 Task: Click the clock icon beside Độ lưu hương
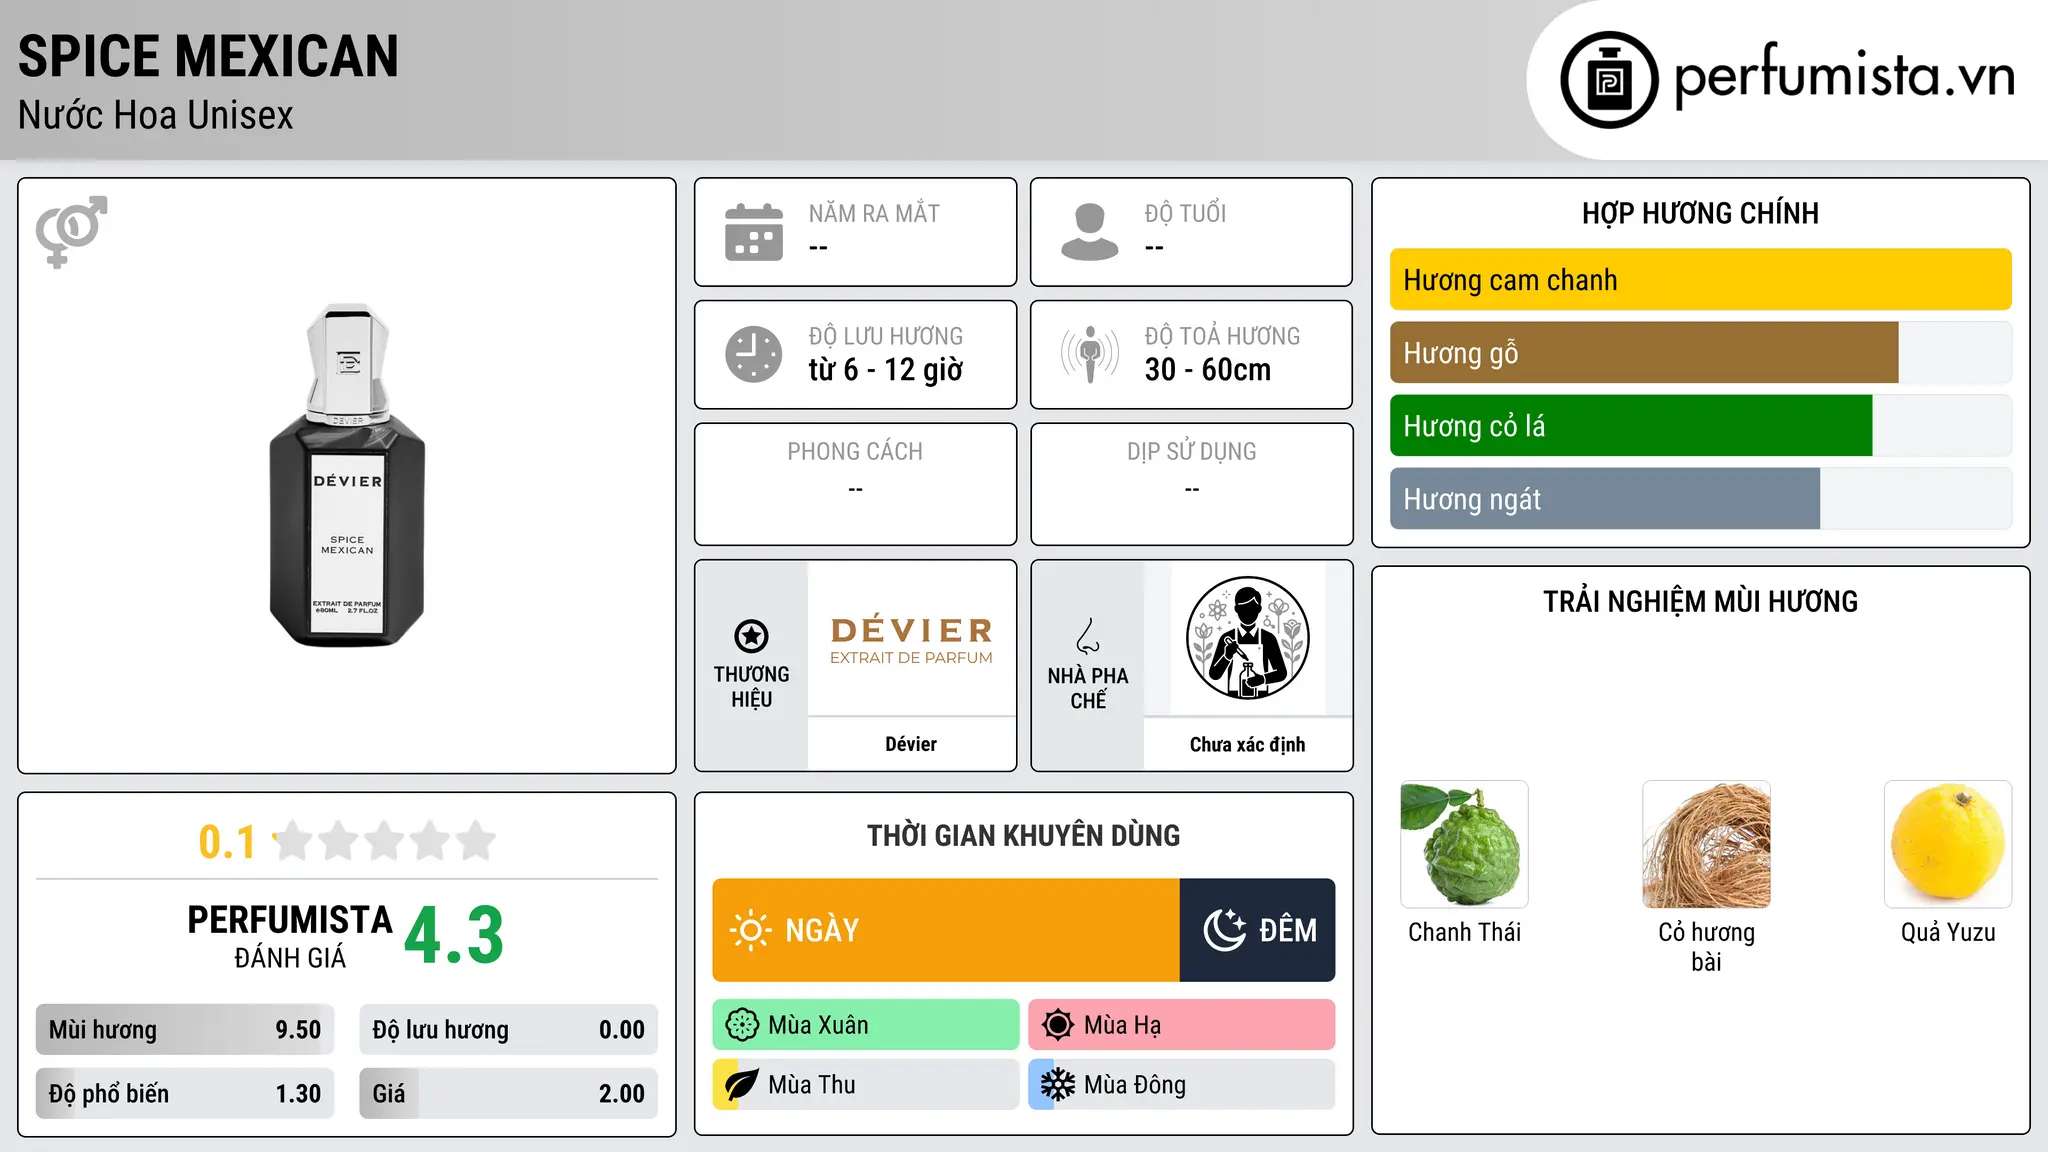coord(754,354)
